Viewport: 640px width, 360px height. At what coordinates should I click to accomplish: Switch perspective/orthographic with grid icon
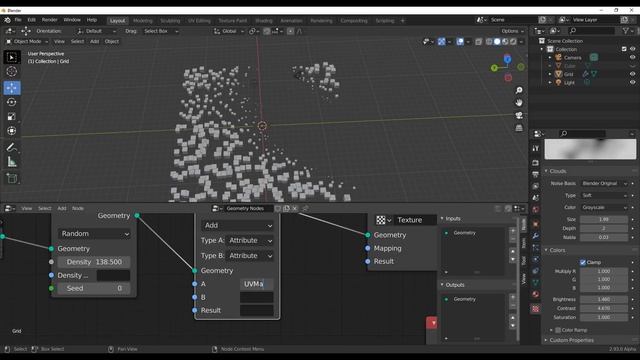click(519, 128)
